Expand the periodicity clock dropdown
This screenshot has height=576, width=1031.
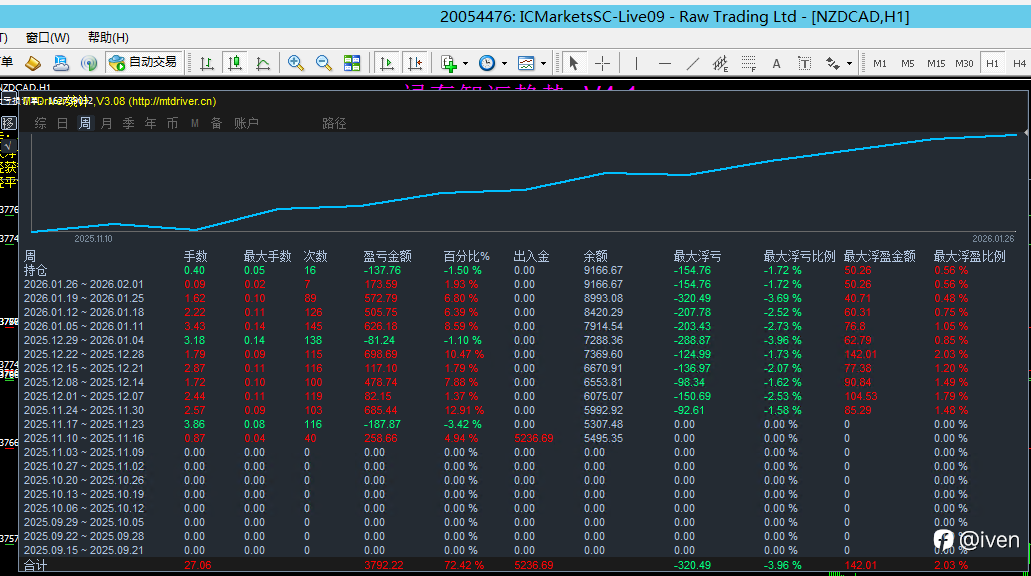pos(503,63)
